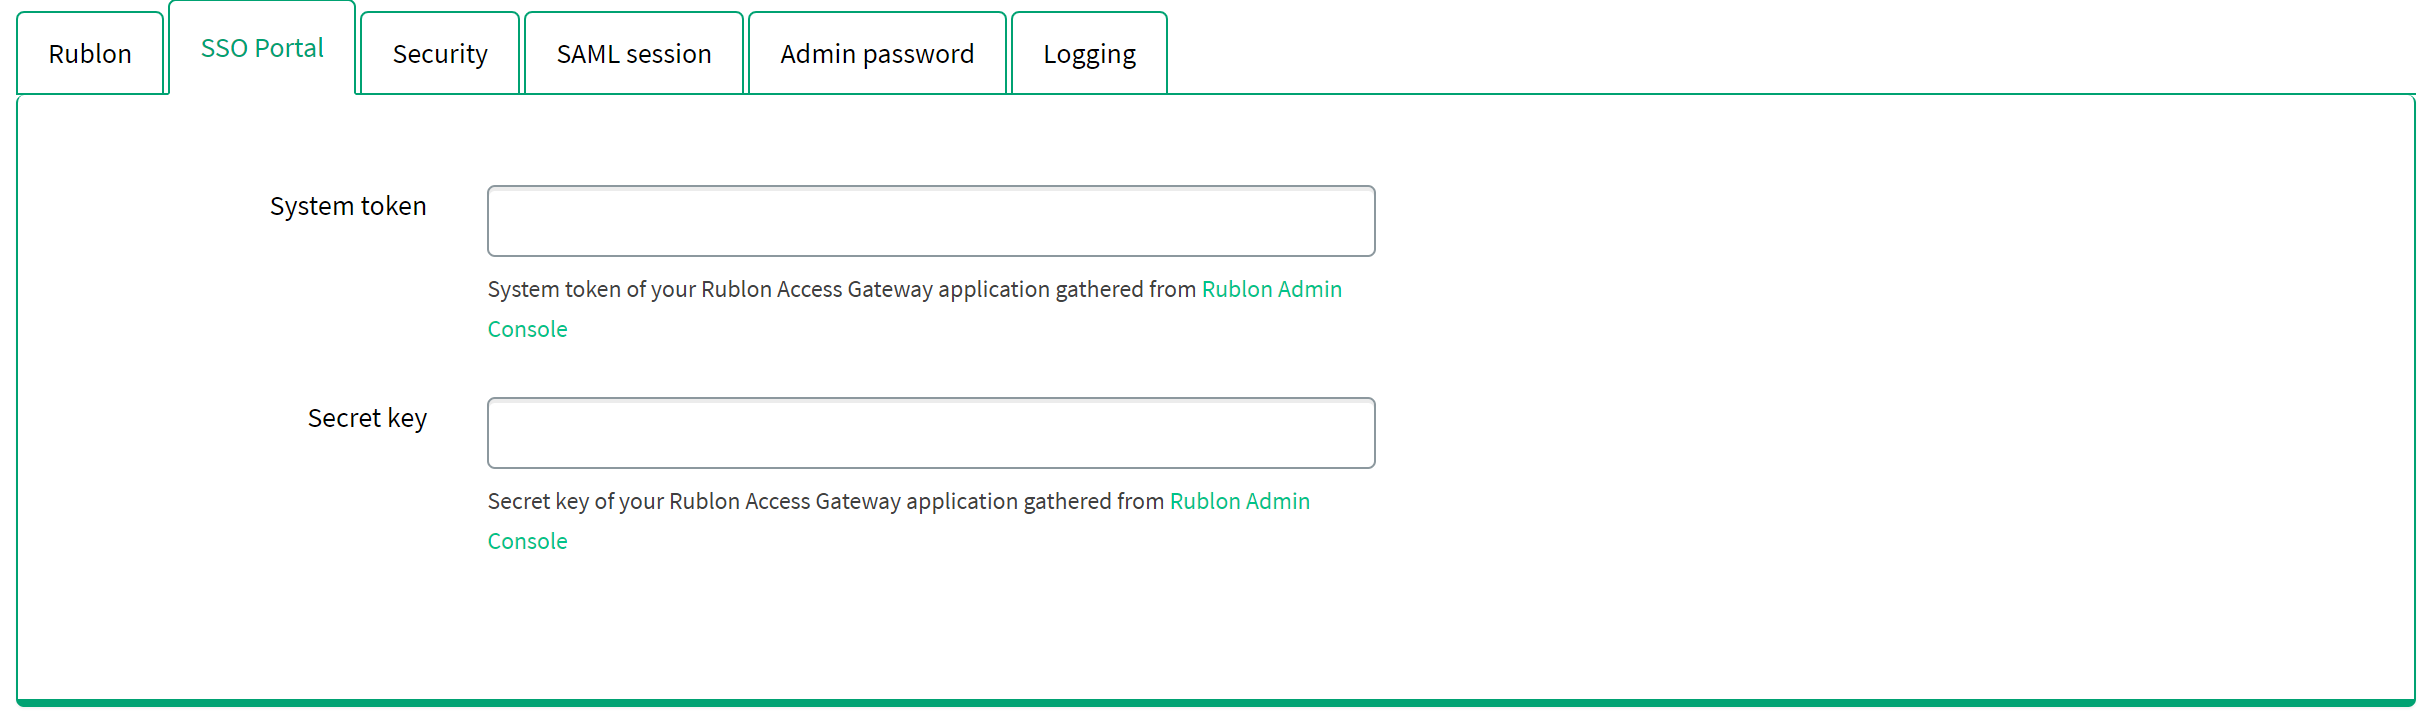Focus the Secret key input field

pos(931,433)
